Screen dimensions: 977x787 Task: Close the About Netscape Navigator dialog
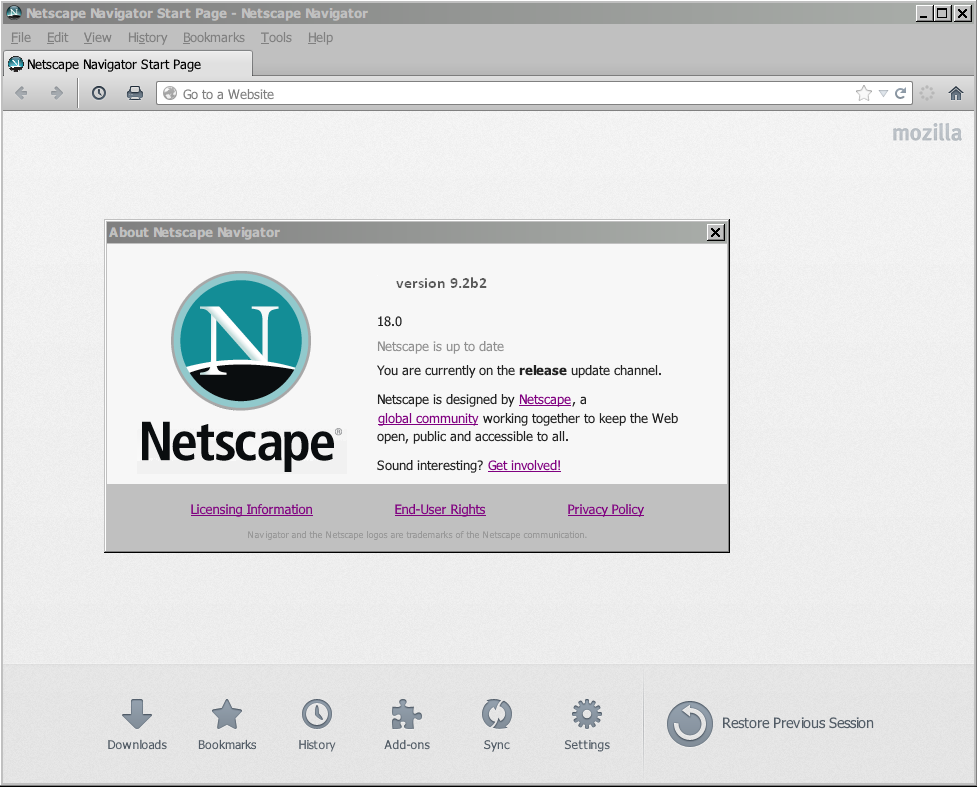[715, 232]
